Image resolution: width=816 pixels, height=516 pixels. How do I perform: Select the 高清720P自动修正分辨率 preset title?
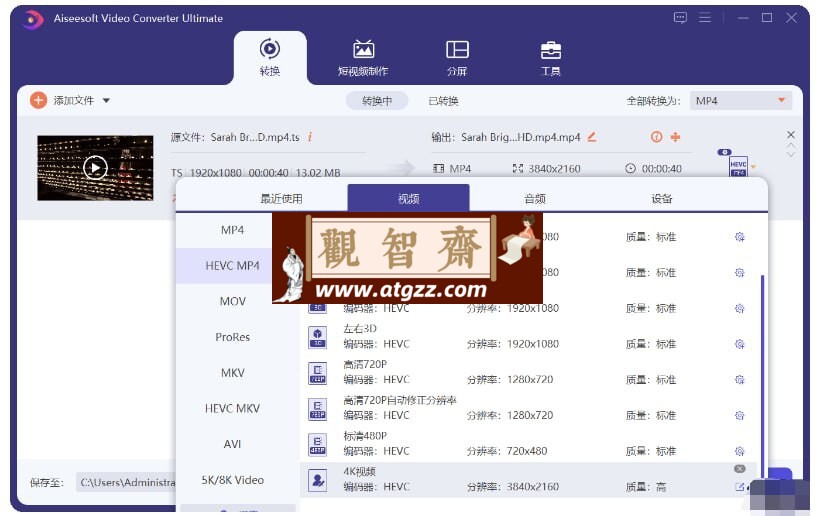[x=400, y=400]
